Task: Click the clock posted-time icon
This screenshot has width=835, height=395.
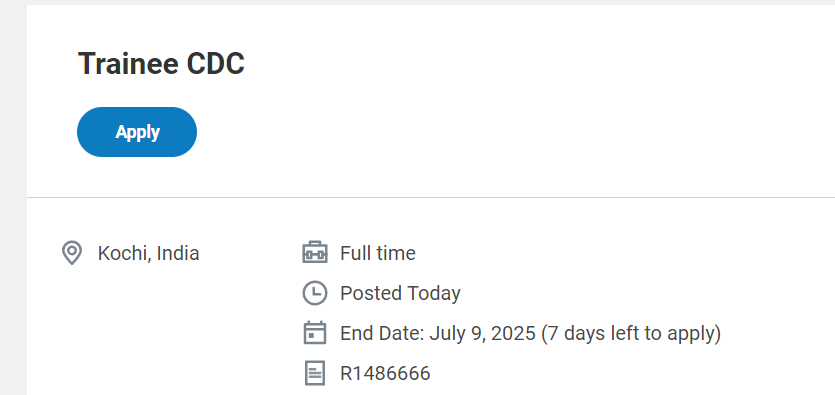Action: [x=315, y=293]
